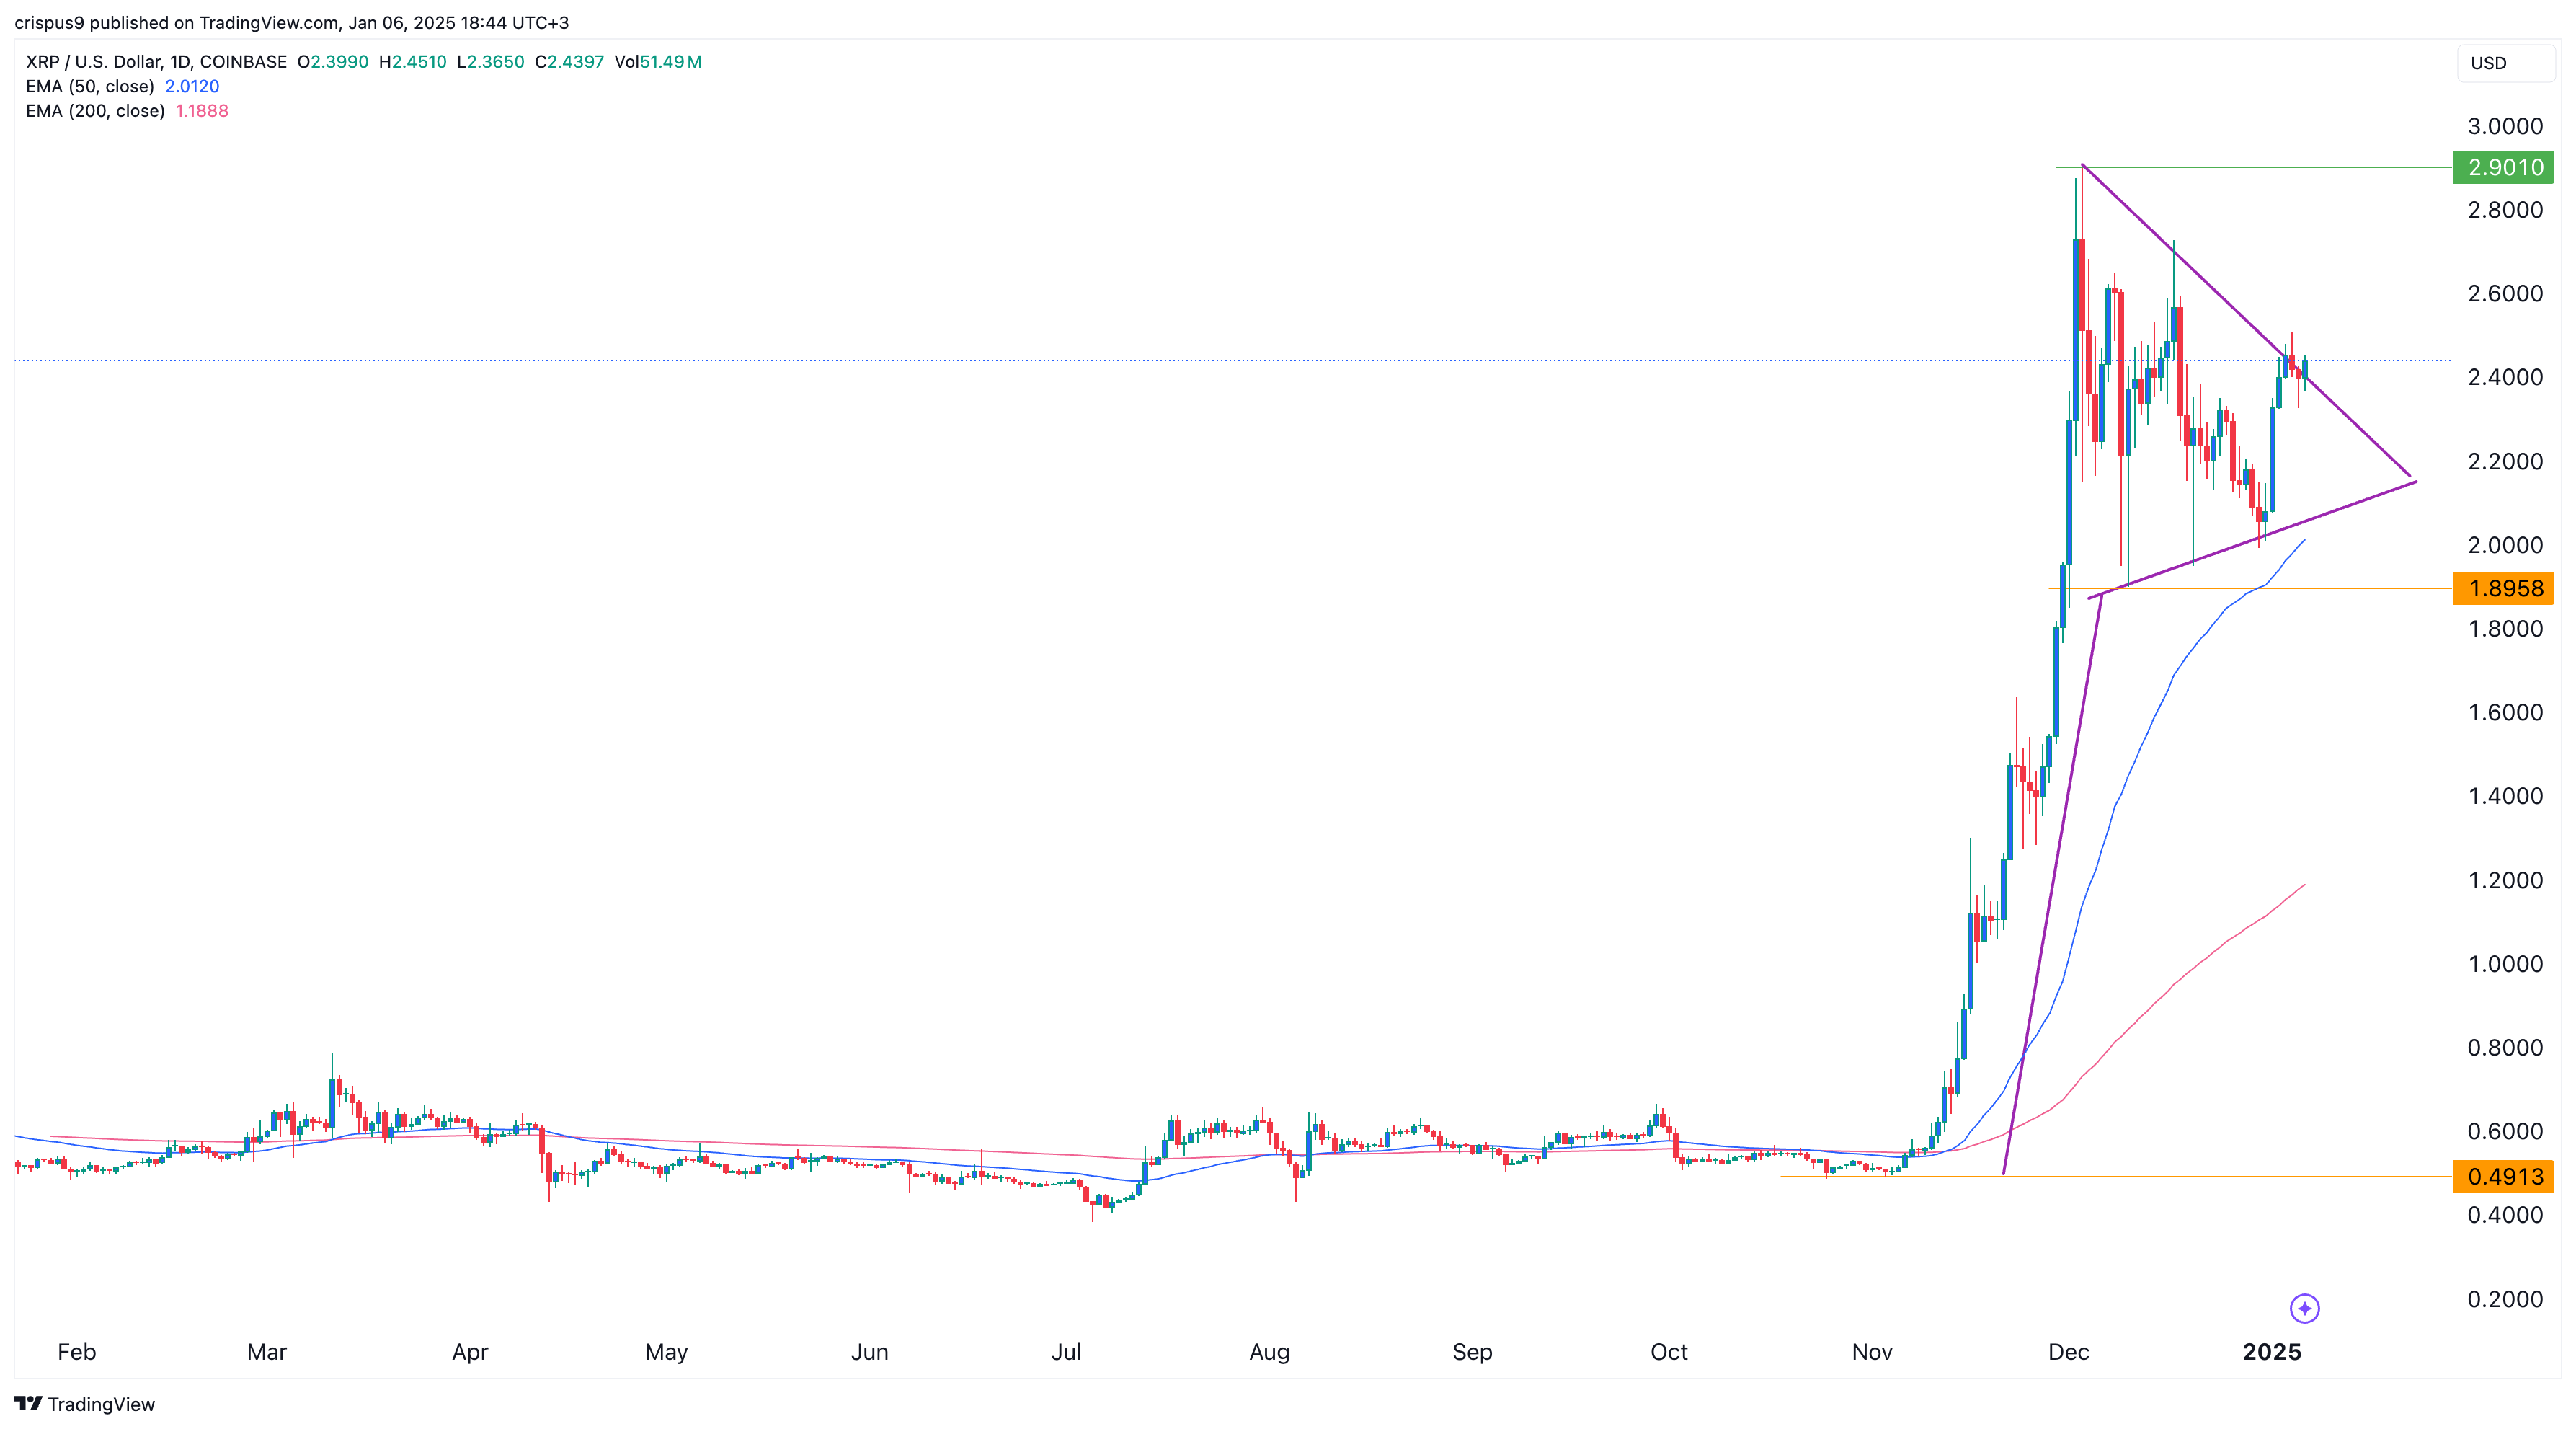Click Dec on the time axis

[2069, 1352]
